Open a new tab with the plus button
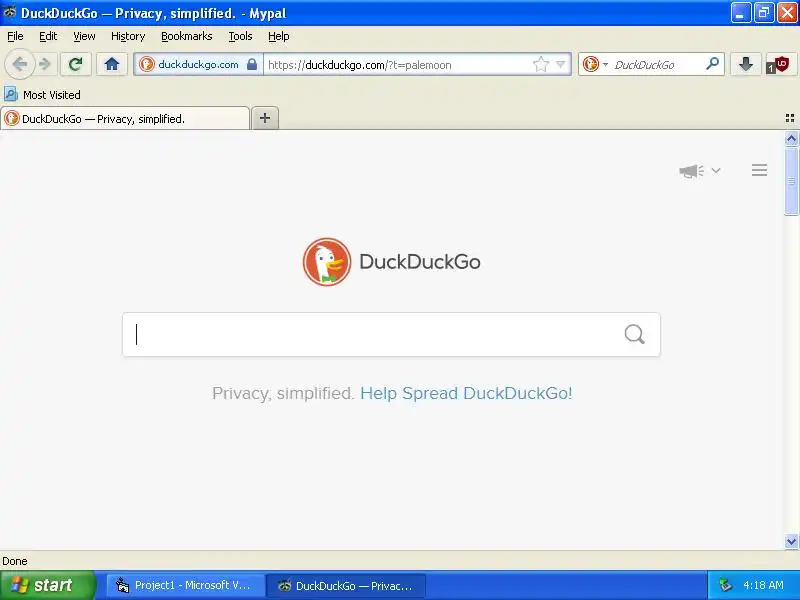This screenshot has height=600, width=800. pyautogui.click(x=265, y=118)
